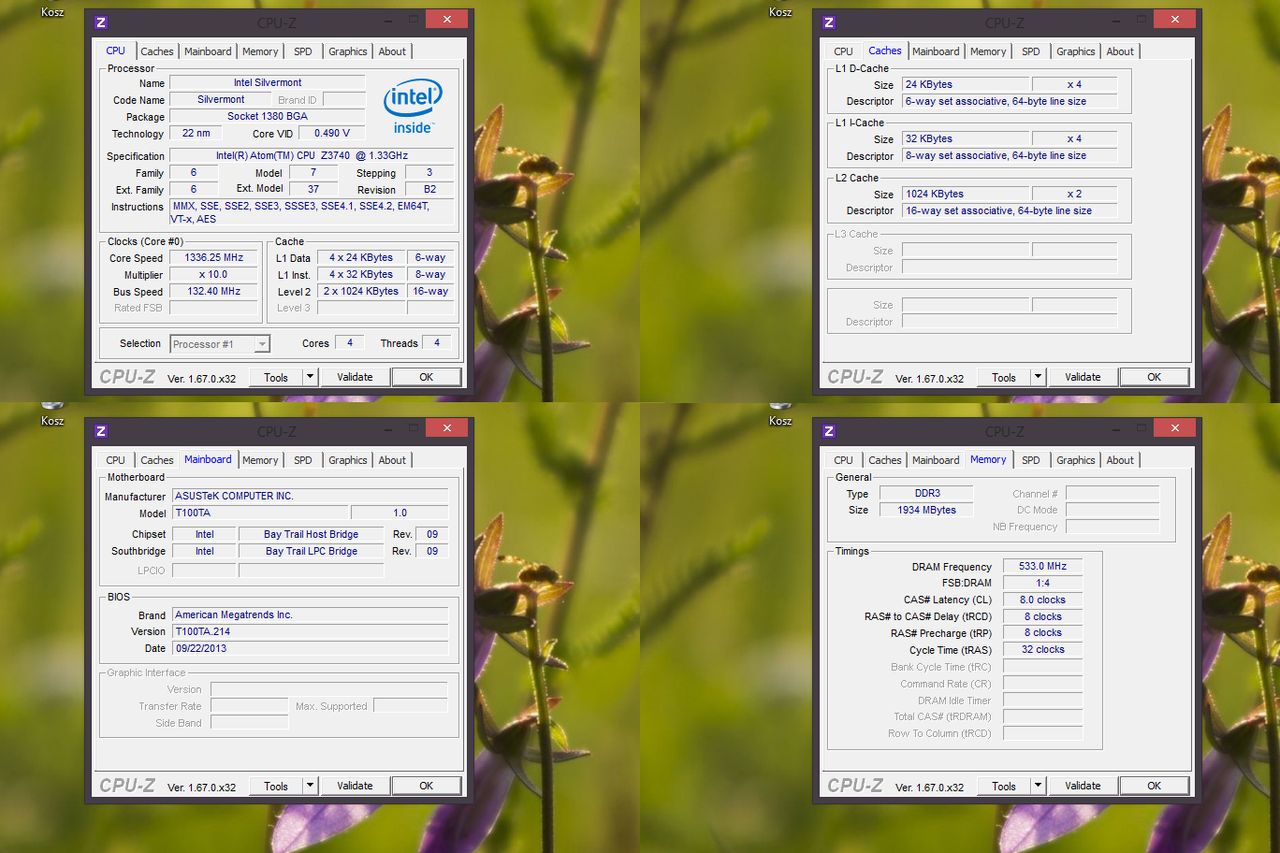Click the CPU-Z logo icon in Caches tab window title bar
This screenshot has height=853, width=1280.
[x=829, y=22]
